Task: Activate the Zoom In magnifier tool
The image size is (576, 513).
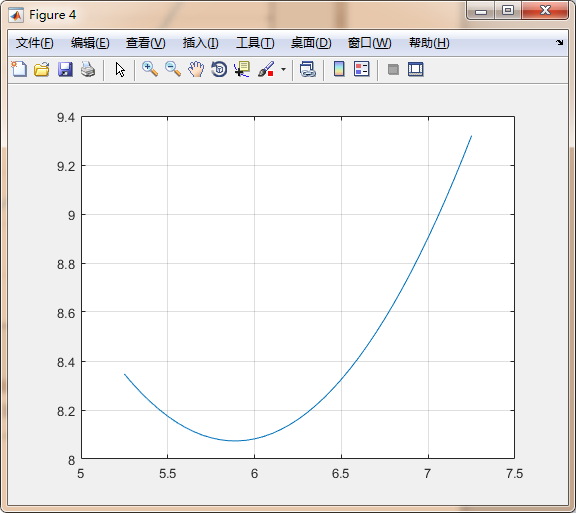Action: click(x=150, y=69)
